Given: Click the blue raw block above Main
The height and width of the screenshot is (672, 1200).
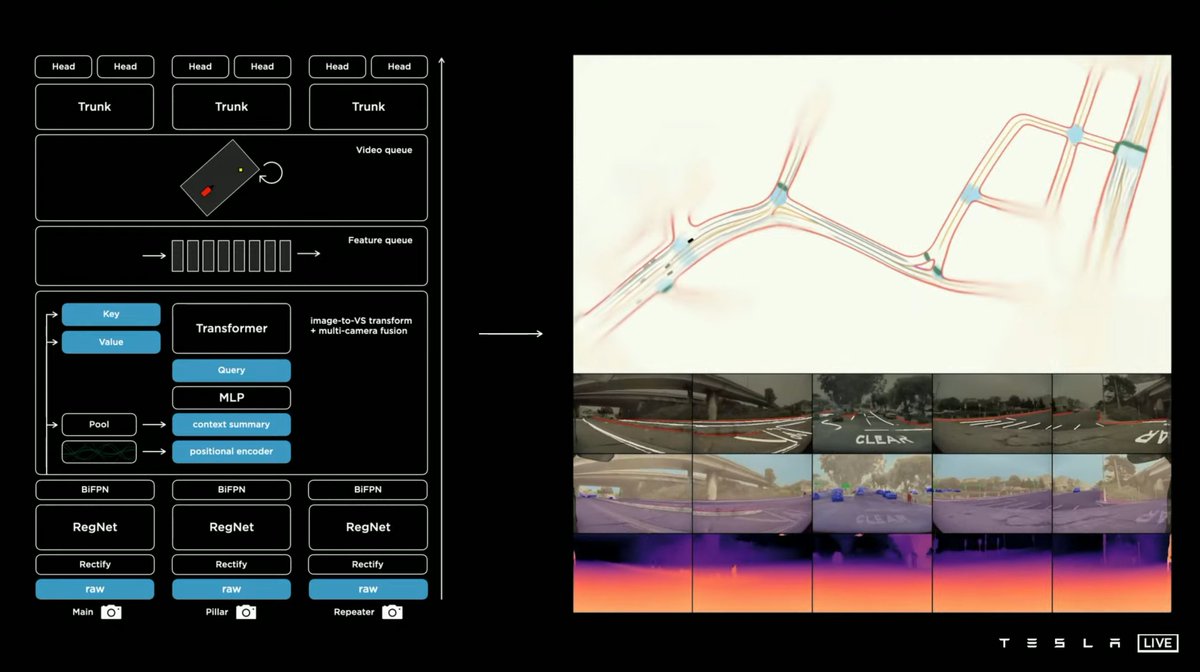Looking at the screenshot, I should coord(94,589).
